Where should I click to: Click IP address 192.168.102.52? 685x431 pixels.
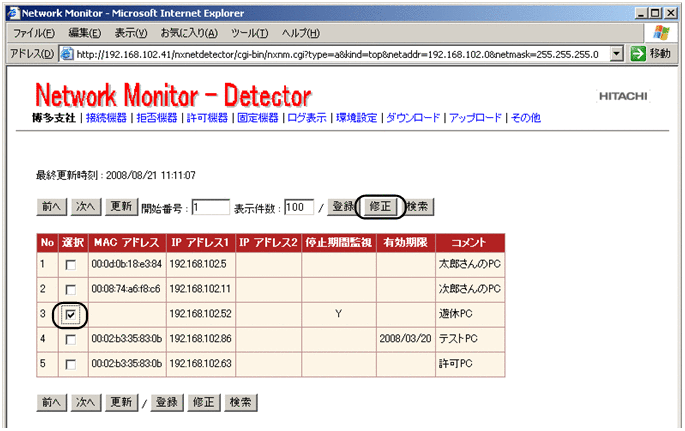click(201, 314)
